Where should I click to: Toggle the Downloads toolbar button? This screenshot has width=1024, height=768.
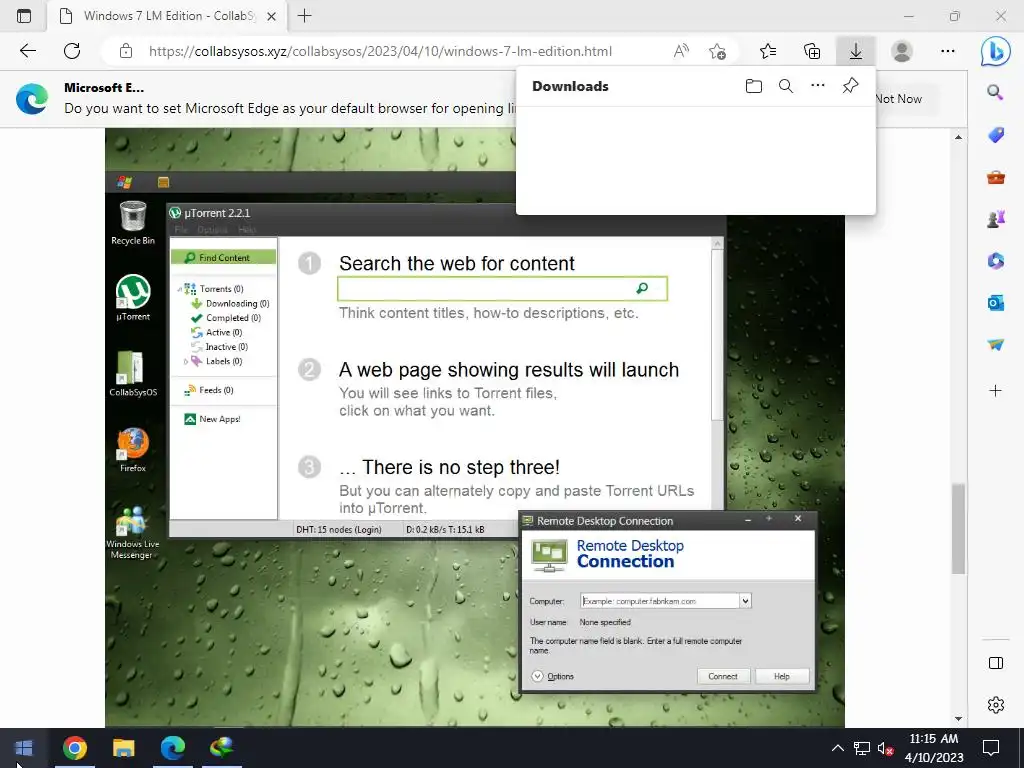(856, 51)
